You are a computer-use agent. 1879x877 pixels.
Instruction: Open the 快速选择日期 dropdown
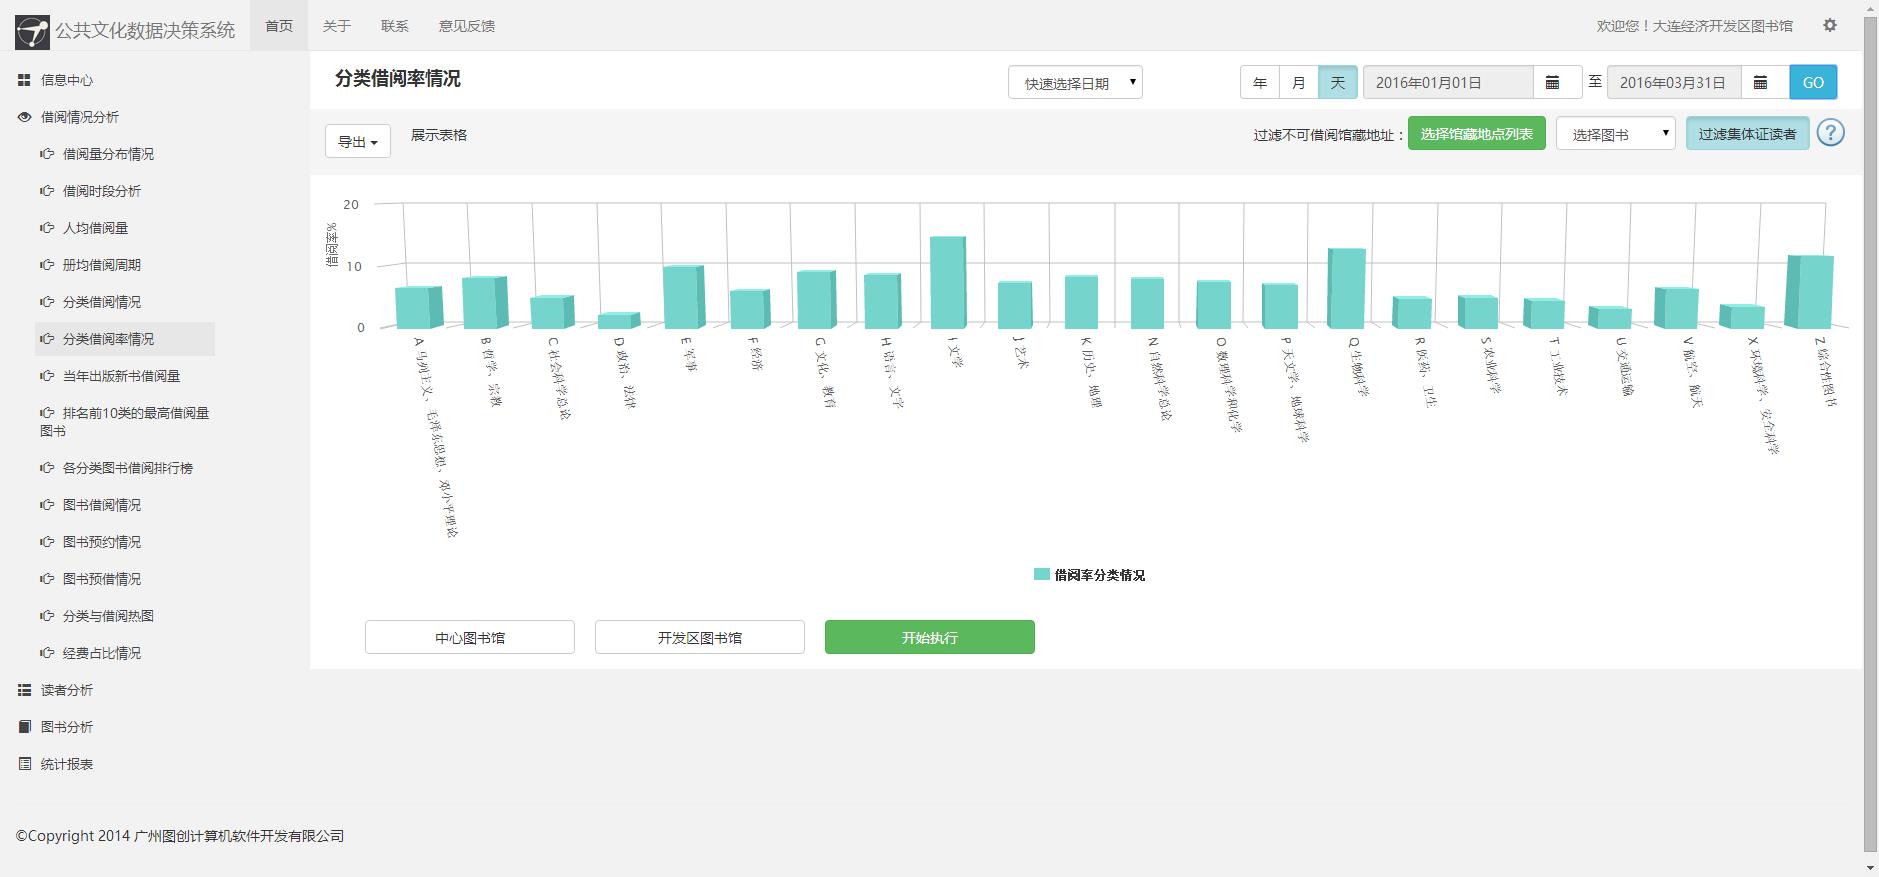coord(1075,83)
